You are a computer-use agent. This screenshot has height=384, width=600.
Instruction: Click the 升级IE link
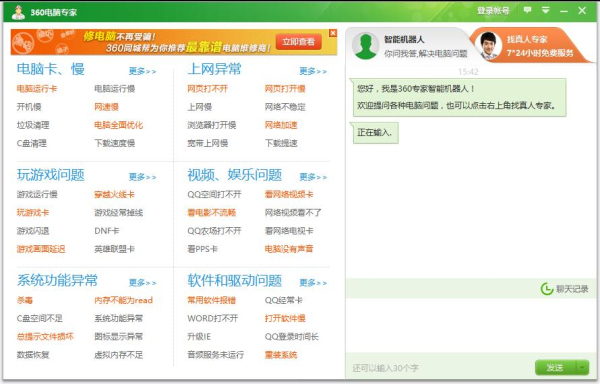[x=199, y=337]
